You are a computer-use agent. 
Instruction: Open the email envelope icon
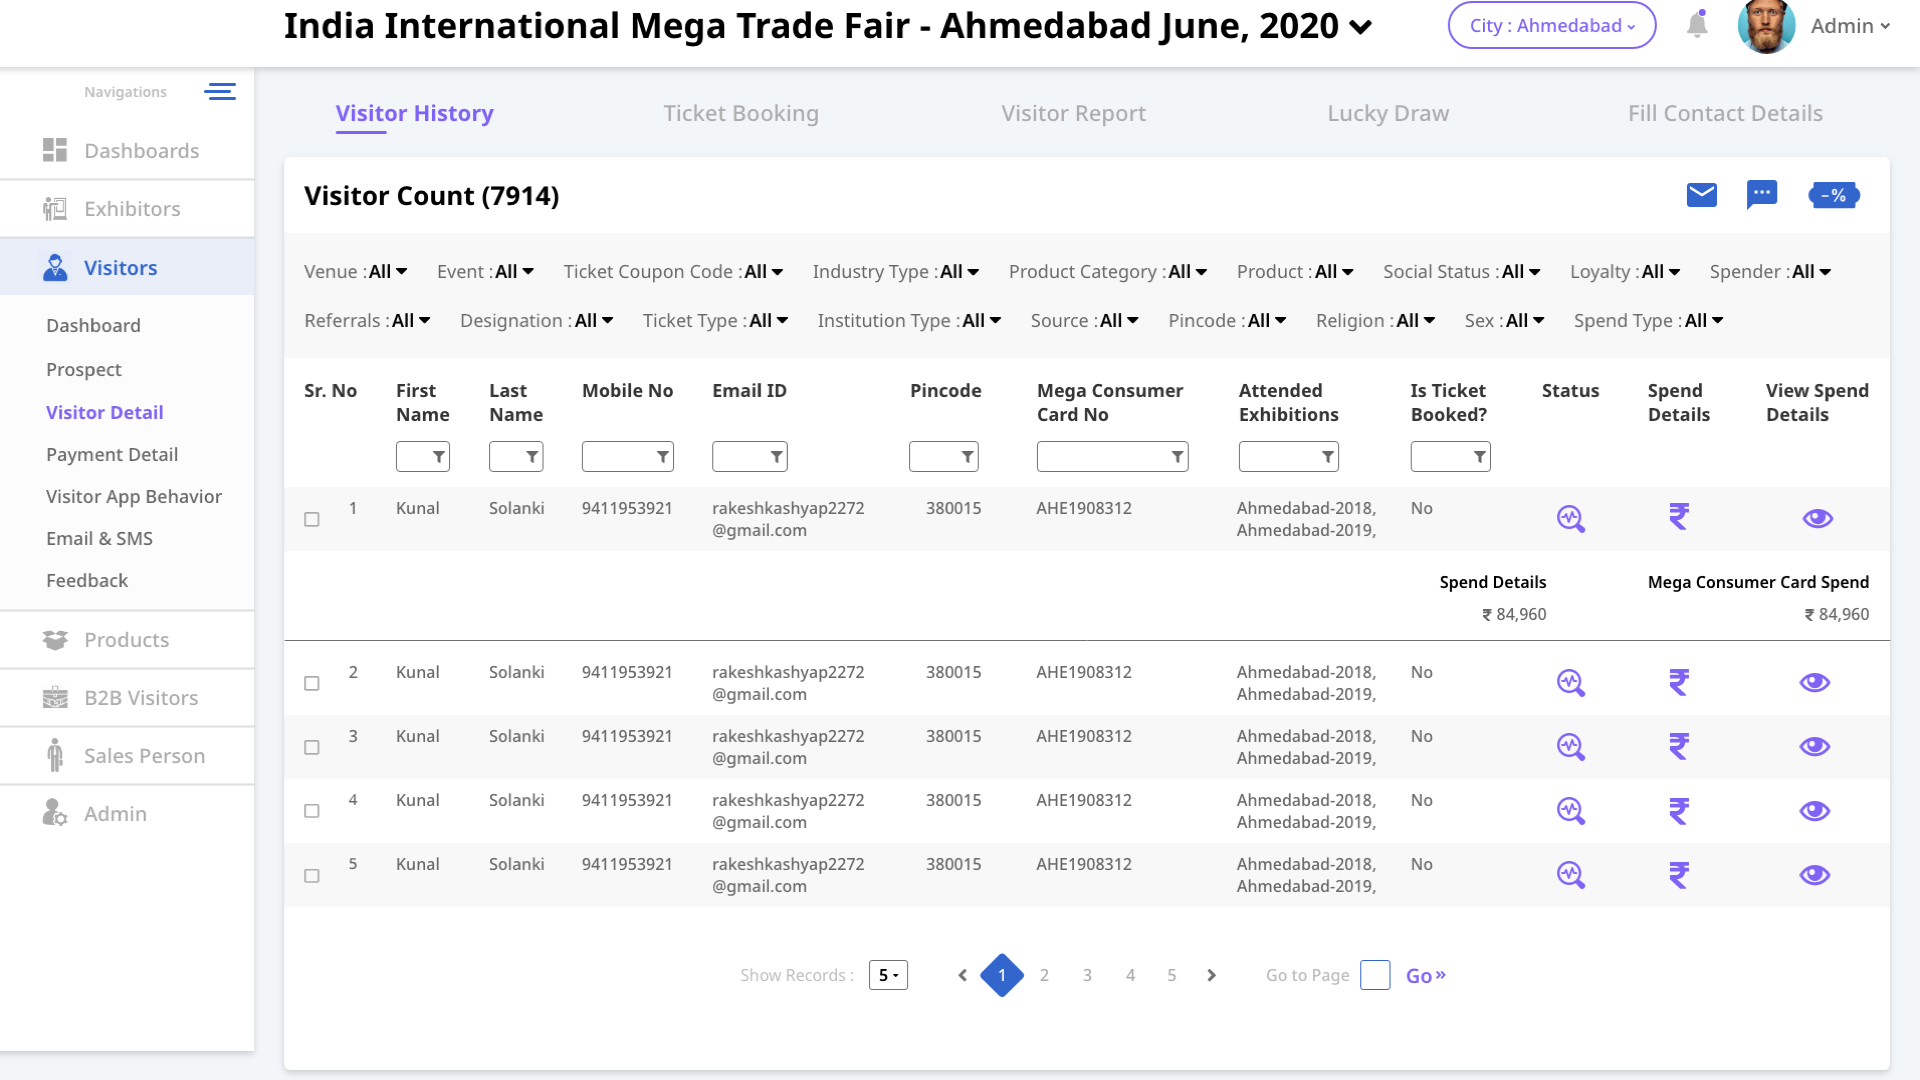1701,195
